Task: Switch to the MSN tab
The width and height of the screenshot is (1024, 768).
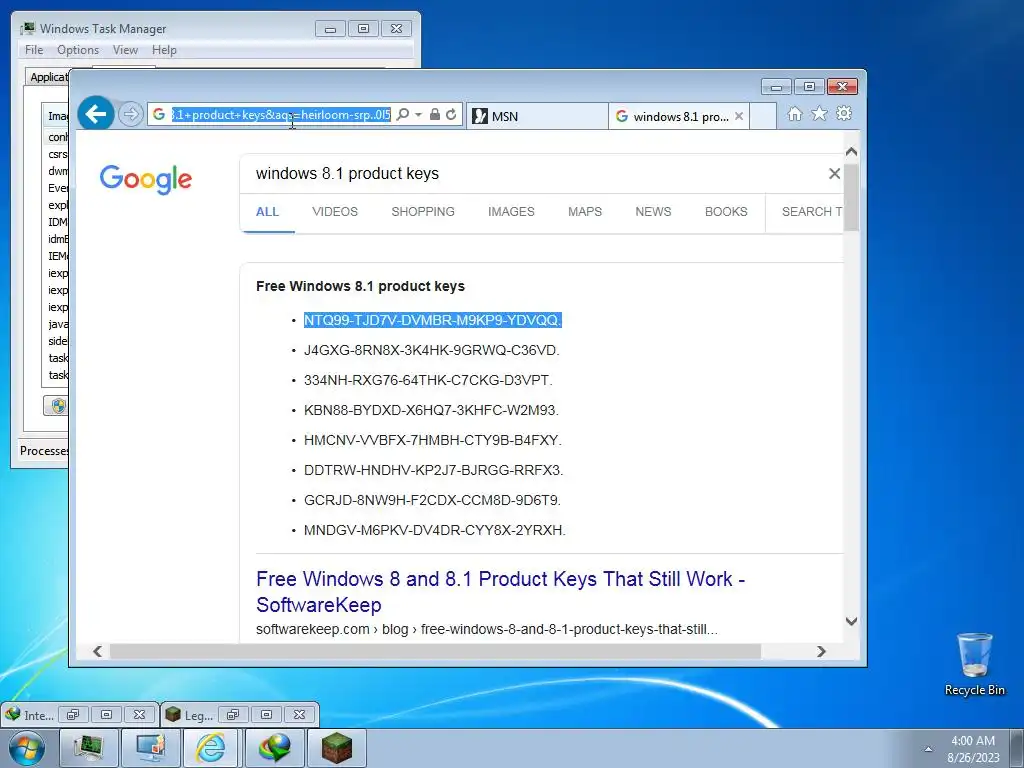Action: click(x=537, y=116)
